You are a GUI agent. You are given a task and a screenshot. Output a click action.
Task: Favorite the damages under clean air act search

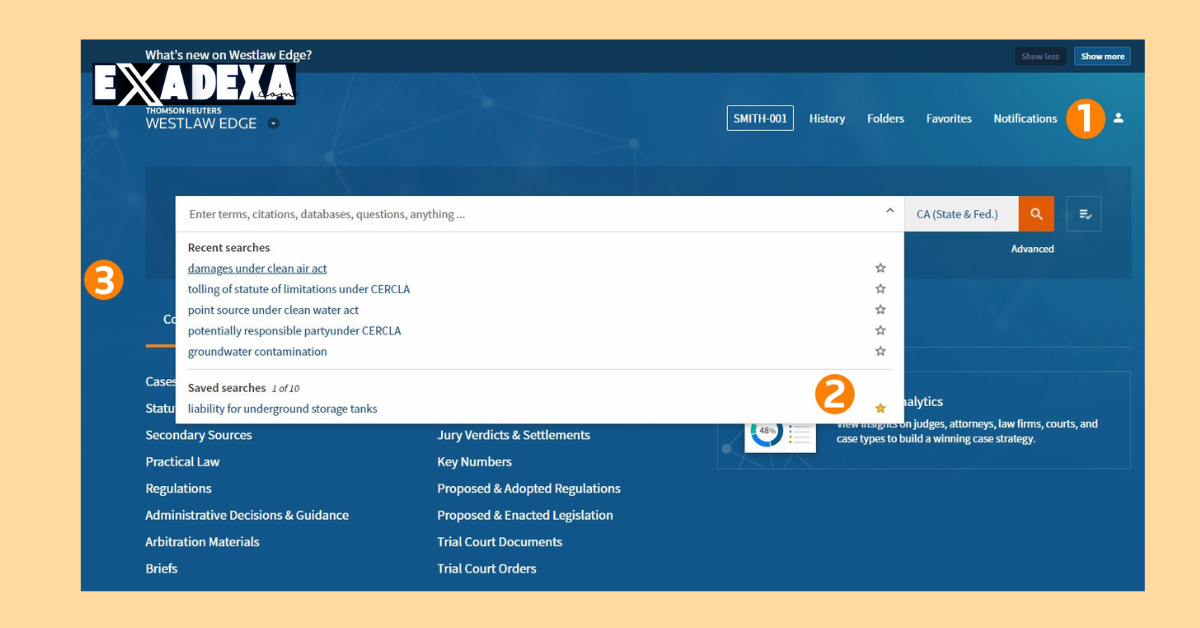(880, 267)
